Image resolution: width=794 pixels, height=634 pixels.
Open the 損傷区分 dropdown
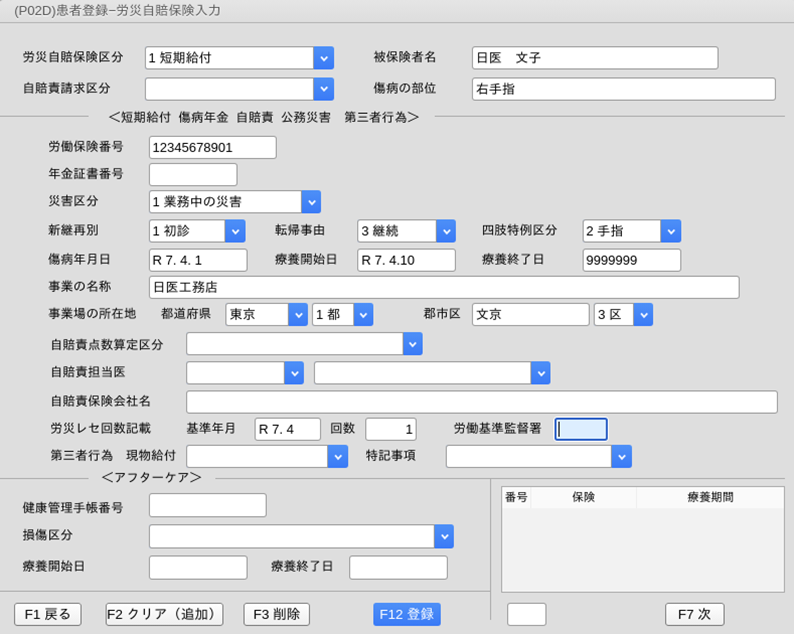point(444,536)
